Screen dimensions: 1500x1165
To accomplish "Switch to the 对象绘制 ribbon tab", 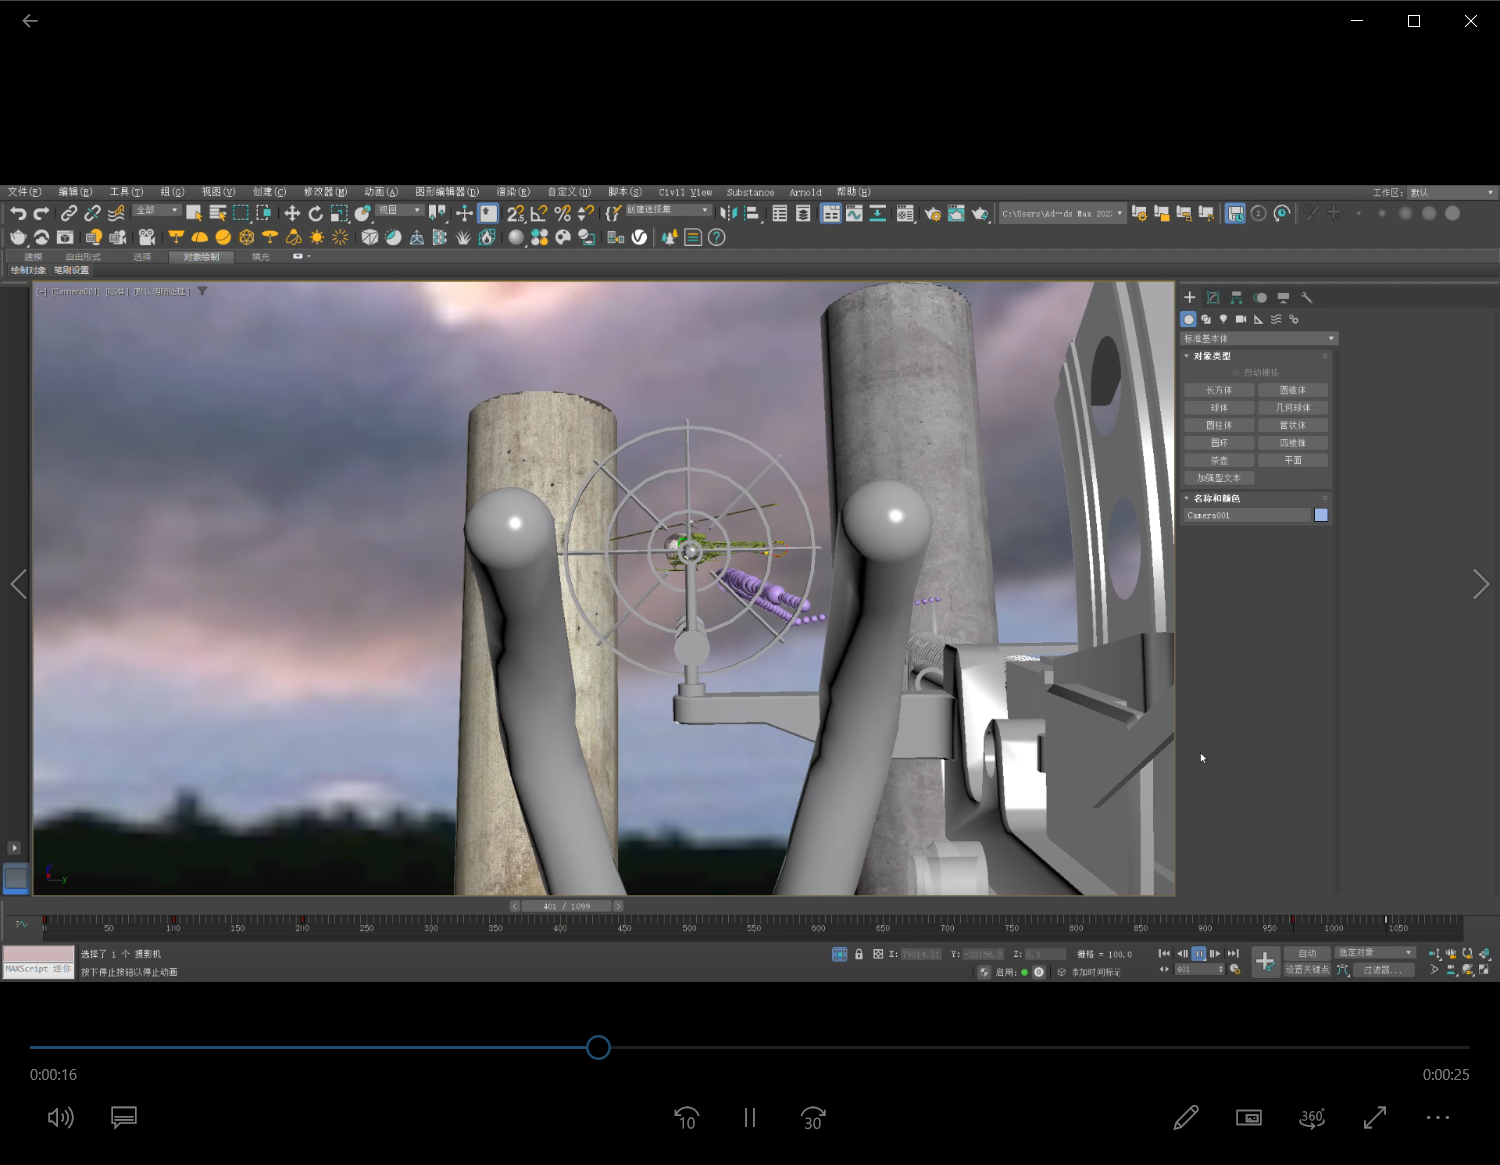I will (201, 257).
